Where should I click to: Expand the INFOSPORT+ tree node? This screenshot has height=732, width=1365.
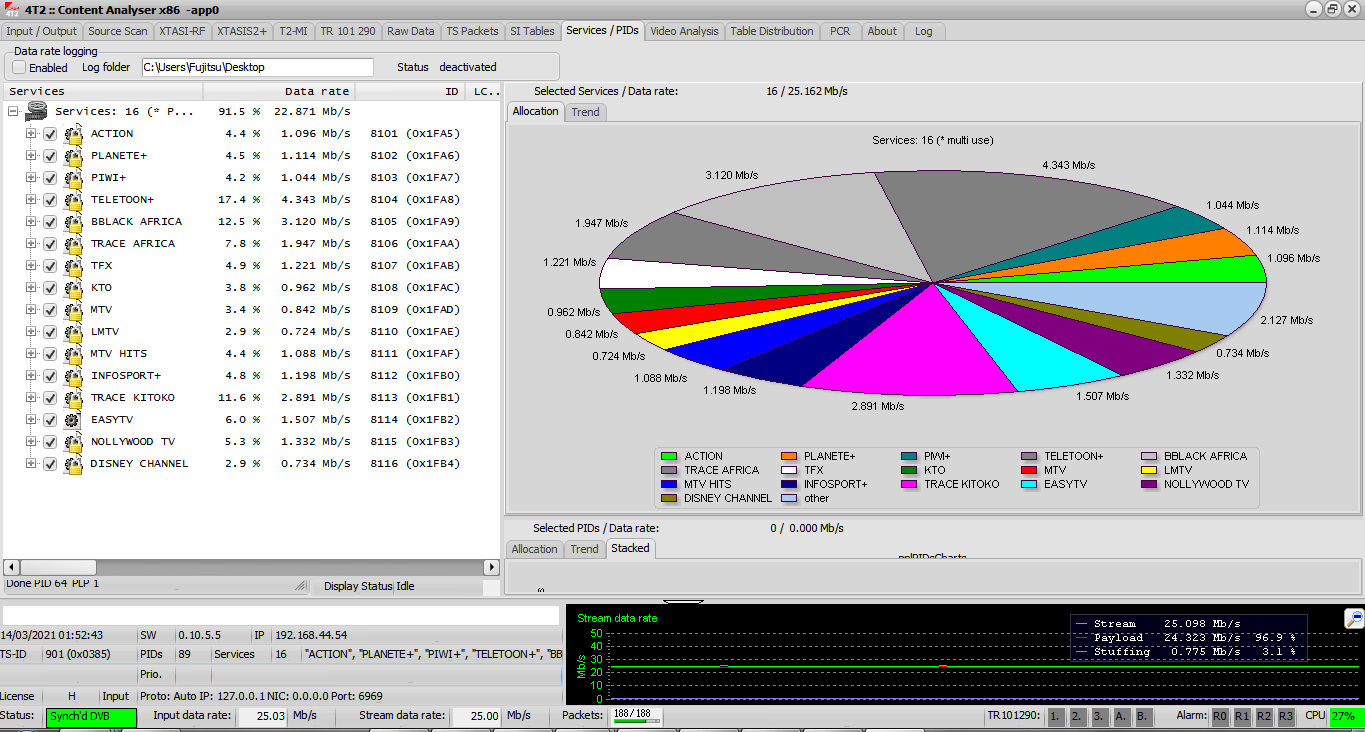[31, 376]
